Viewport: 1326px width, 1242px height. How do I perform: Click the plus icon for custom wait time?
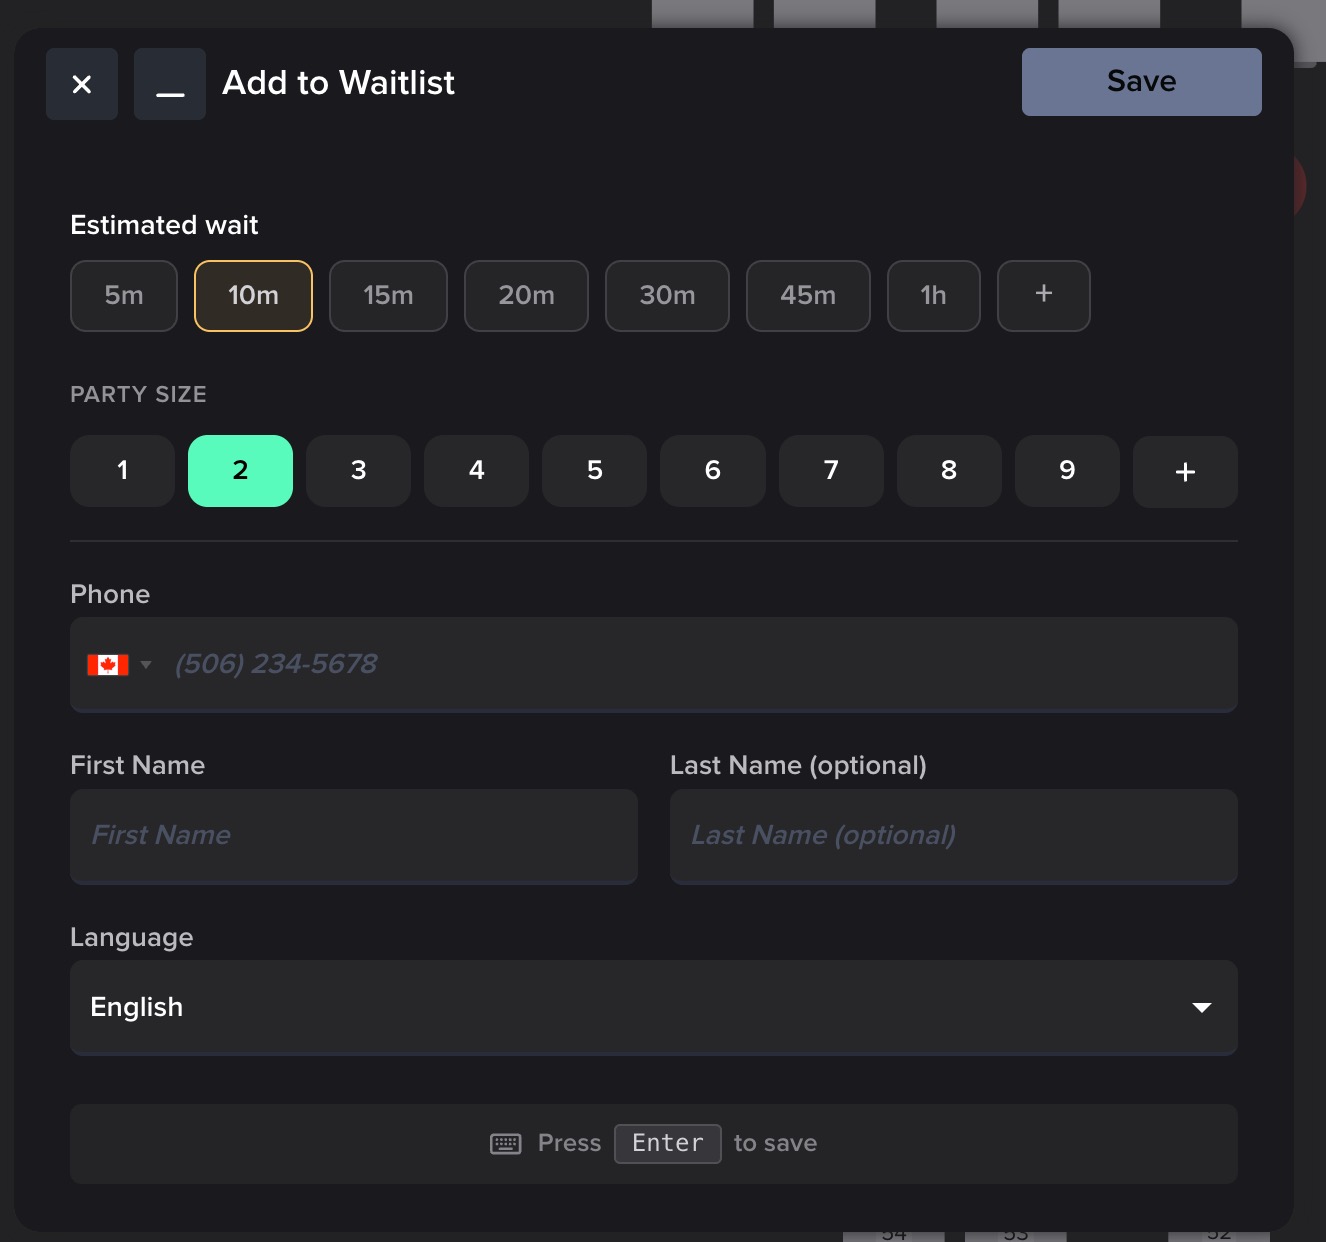pyautogui.click(x=1043, y=295)
